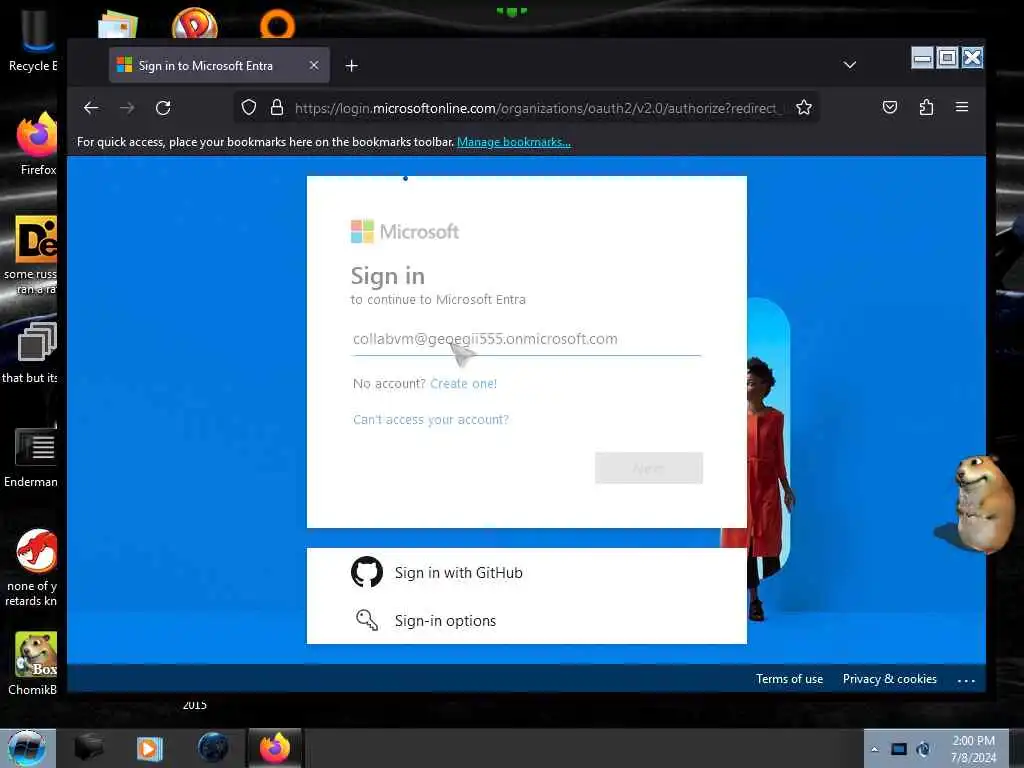Click the dark box taskbar icon

point(89,748)
